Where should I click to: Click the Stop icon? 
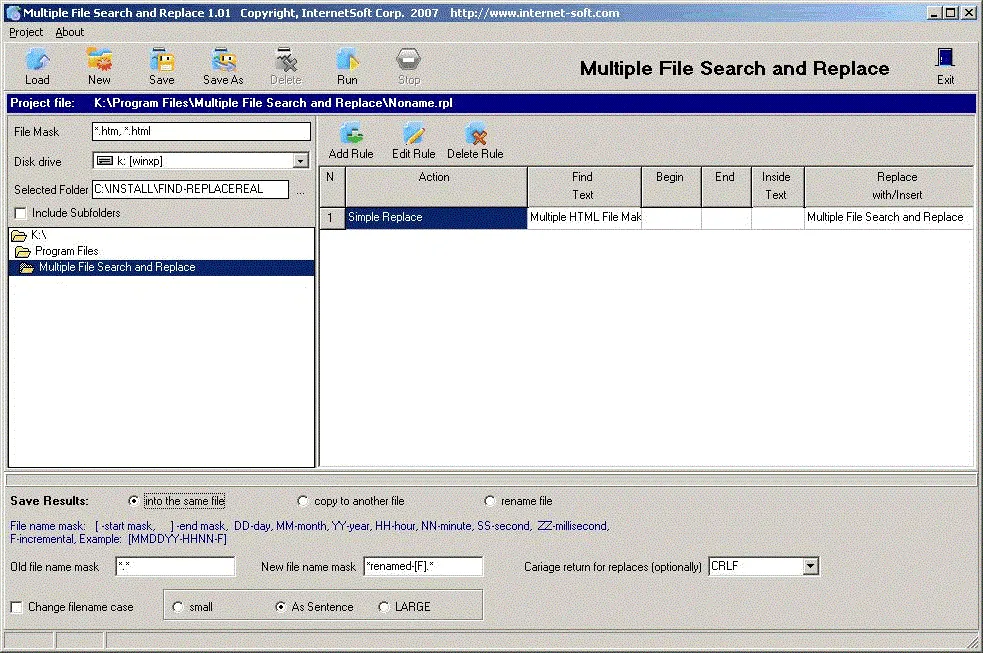pos(408,62)
